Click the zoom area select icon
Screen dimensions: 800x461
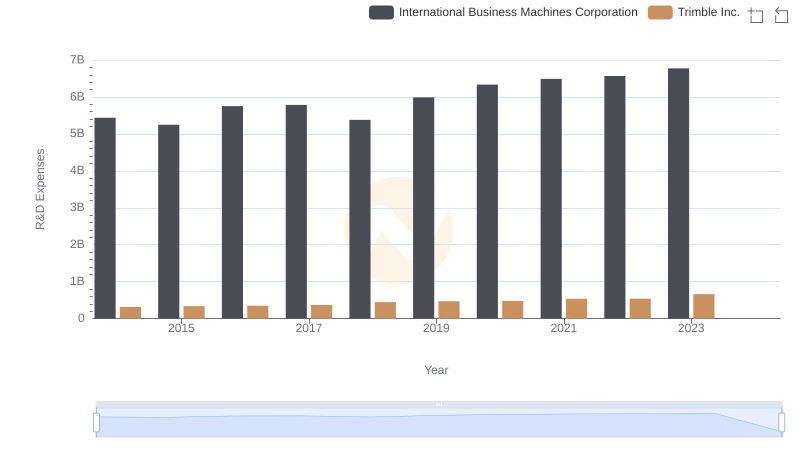(x=756, y=15)
